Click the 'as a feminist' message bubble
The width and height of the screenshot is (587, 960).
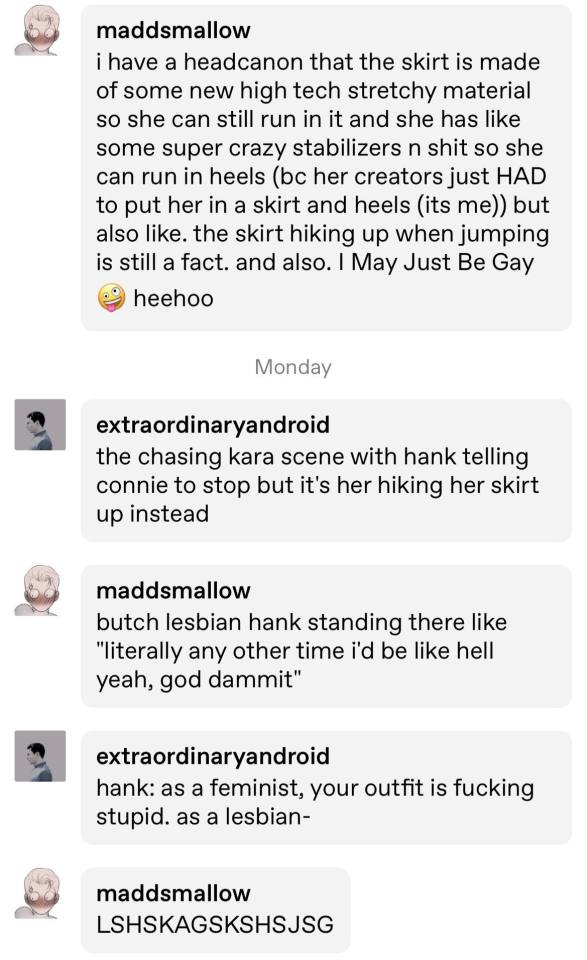[326, 787]
